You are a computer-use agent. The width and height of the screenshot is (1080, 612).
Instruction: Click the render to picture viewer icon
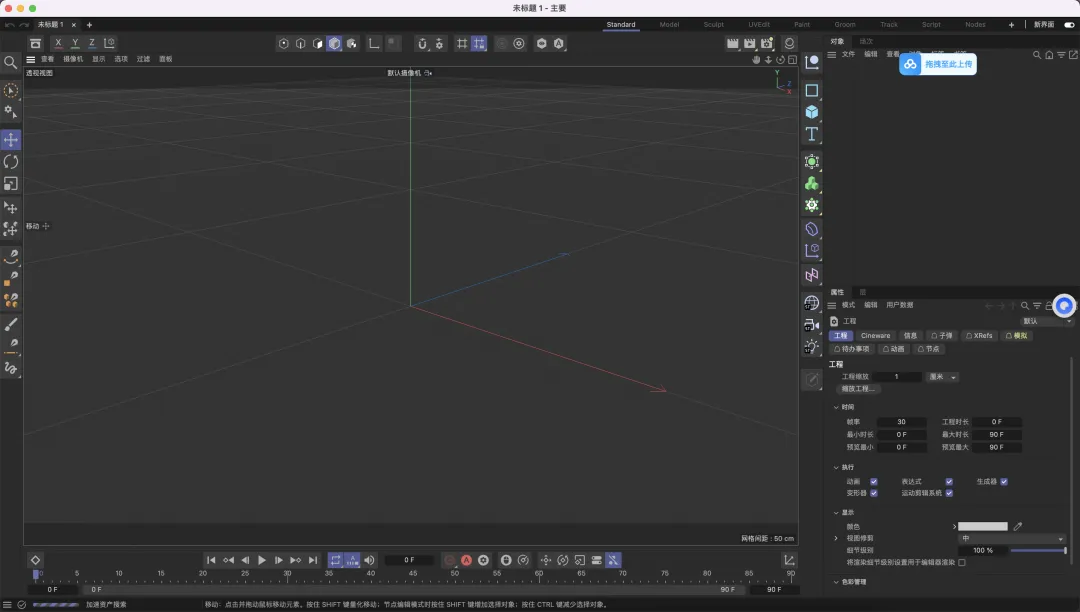point(749,43)
